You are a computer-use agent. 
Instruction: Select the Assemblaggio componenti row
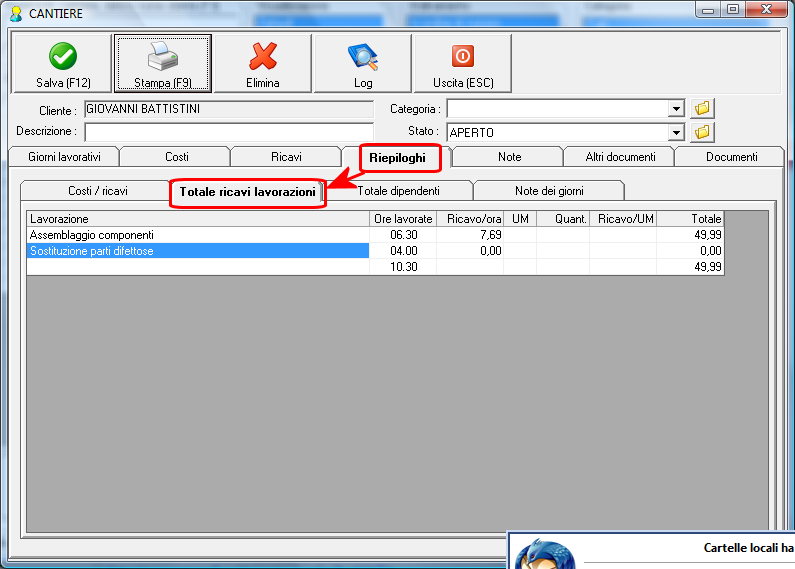coord(375,235)
